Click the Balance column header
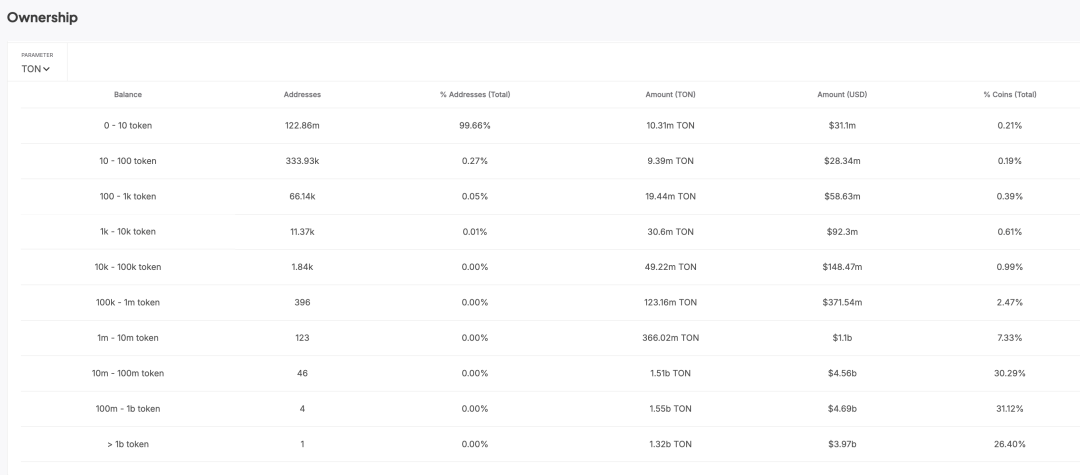The width and height of the screenshot is (1080, 475). (127, 95)
